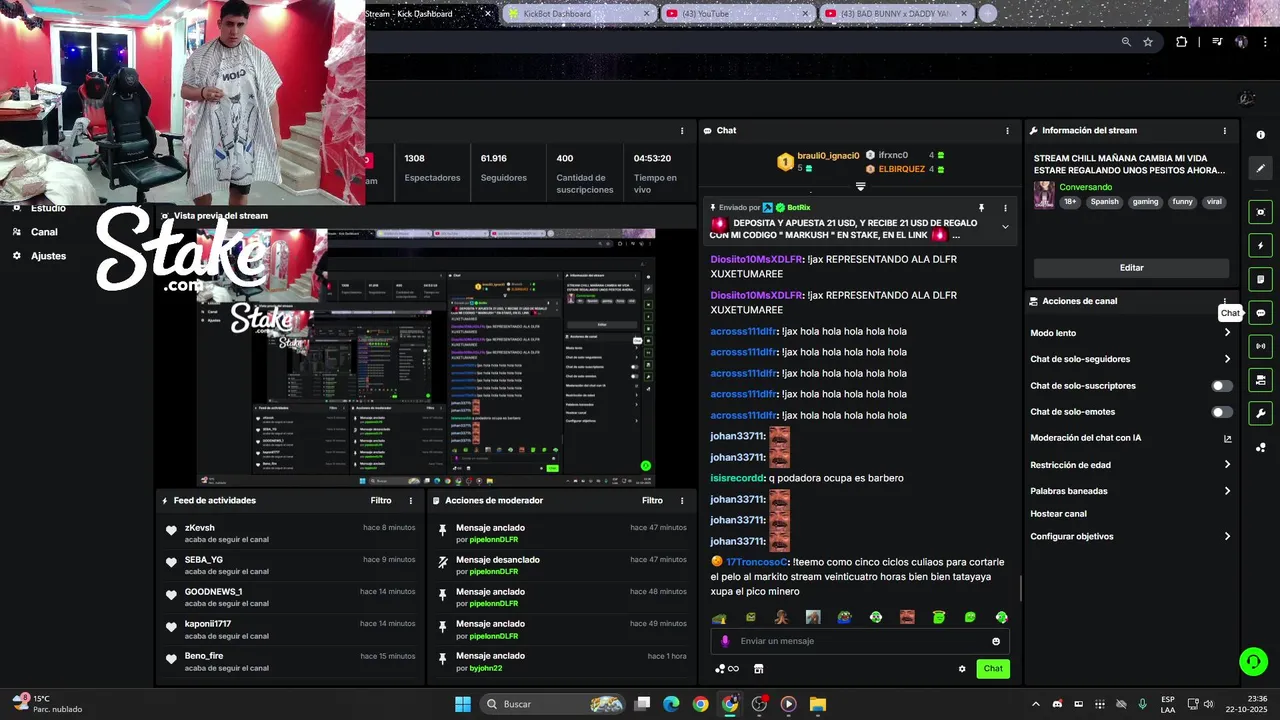
Task: Toggle Chat de solo-suscriptores switch
Action: [x=1222, y=386]
